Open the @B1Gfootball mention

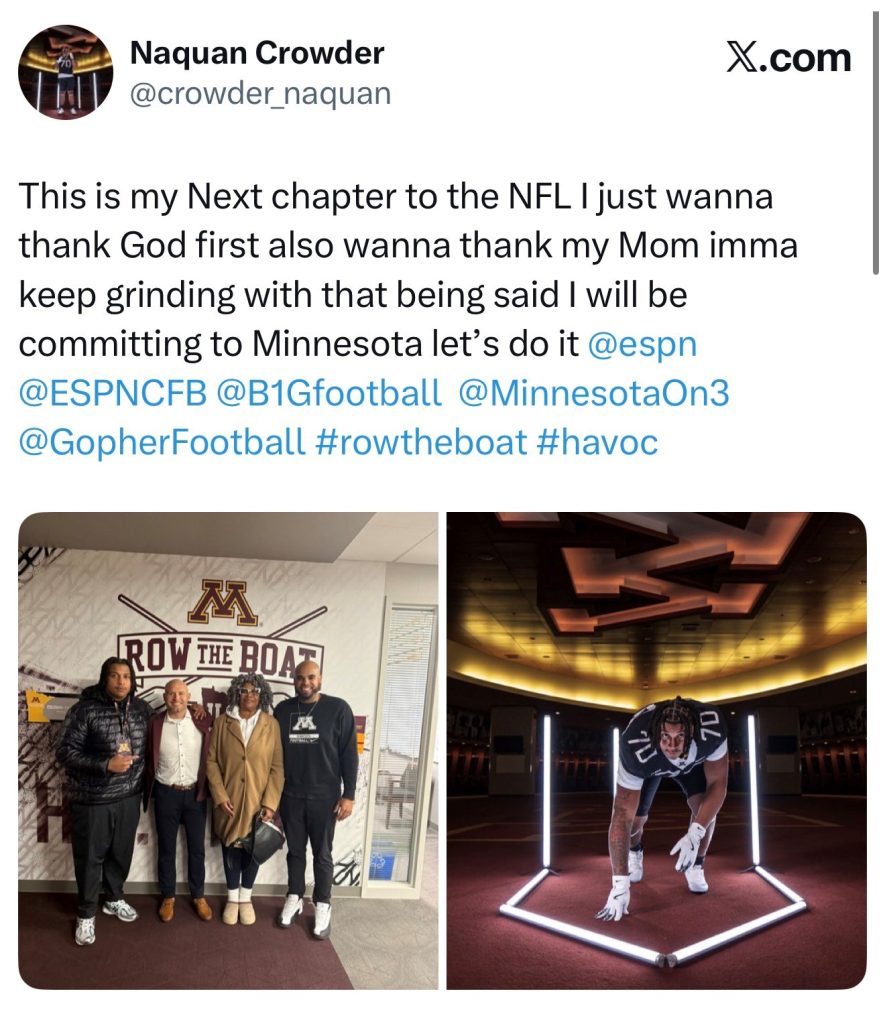tap(328, 393)
